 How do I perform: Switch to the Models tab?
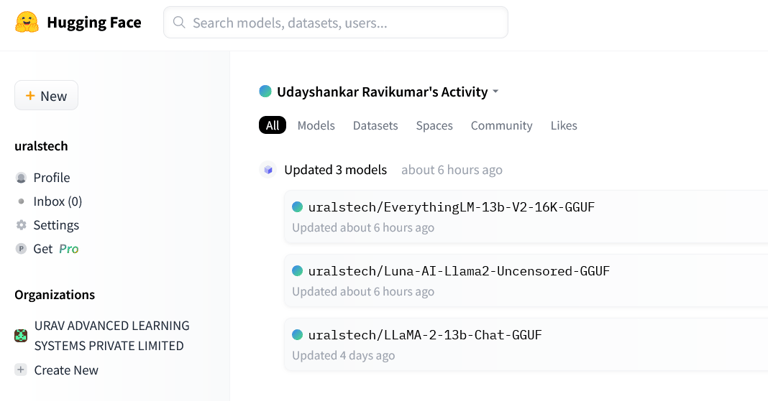316,125
